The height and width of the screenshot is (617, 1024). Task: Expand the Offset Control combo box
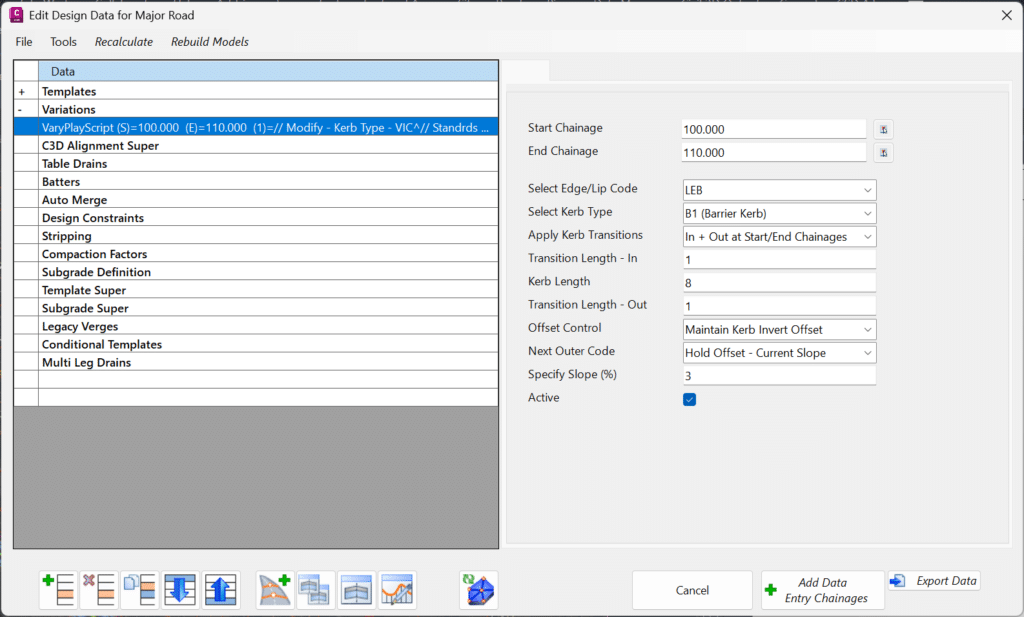point(779,330)
